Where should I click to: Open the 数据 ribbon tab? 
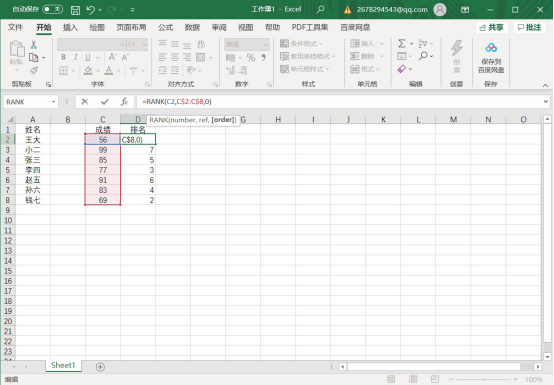point(192,28)
